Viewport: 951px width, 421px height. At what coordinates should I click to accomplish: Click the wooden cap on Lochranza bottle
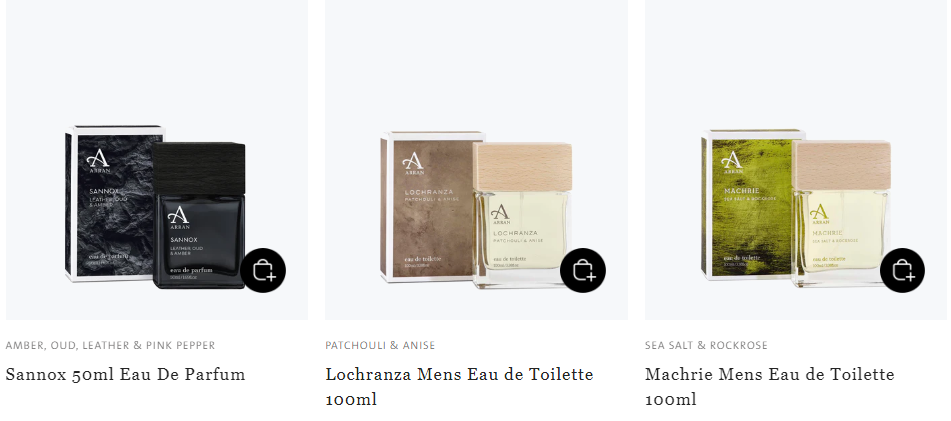523,166
